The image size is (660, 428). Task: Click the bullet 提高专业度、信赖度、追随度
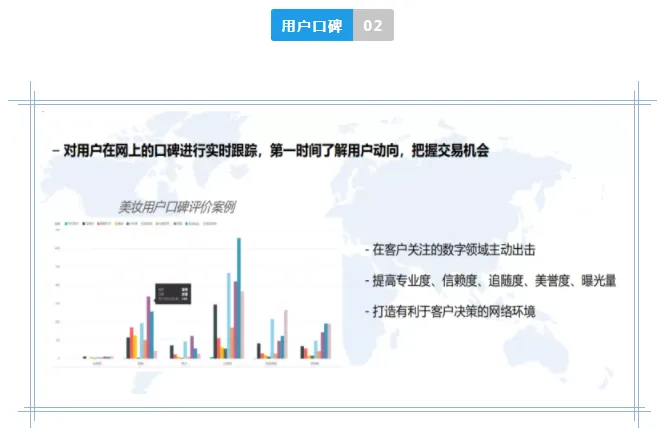coord(490,281)
